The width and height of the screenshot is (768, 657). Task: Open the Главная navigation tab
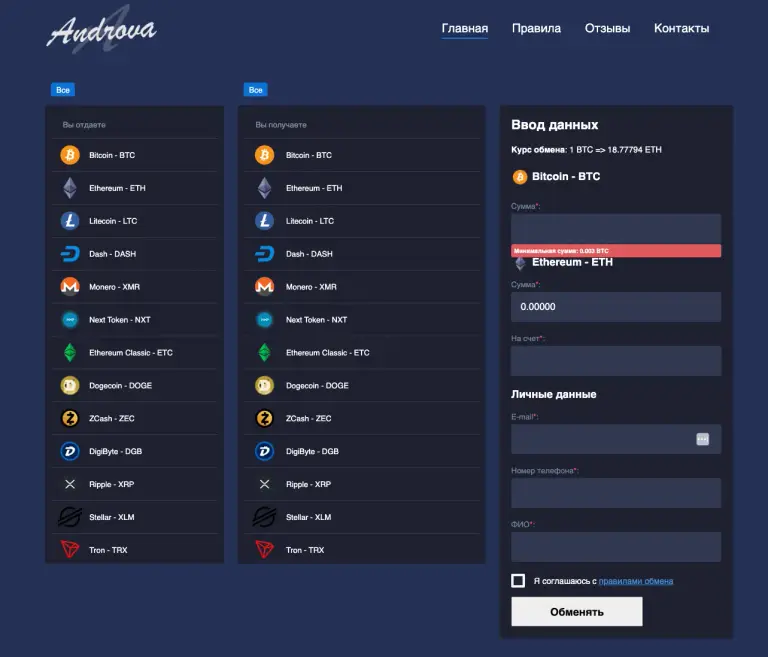465,28
